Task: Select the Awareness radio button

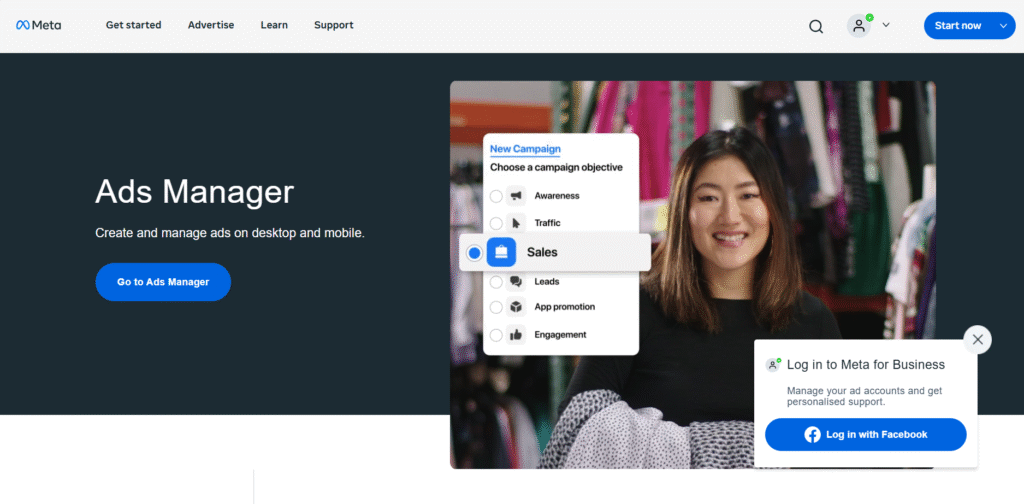Action: pos(496,196)
